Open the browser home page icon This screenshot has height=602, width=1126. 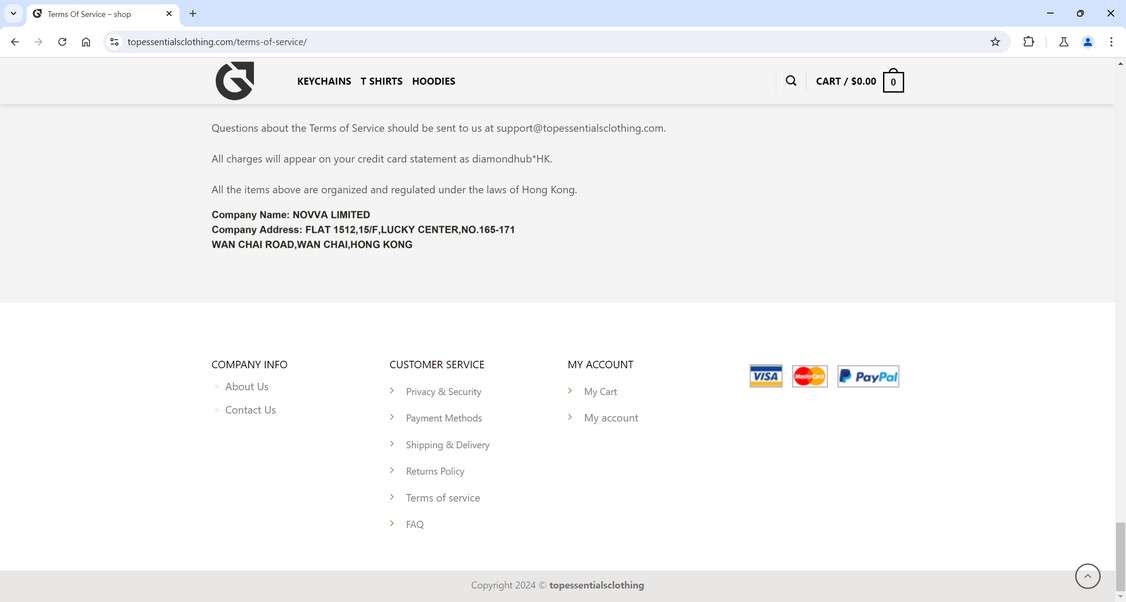click(x=86, y=42)
